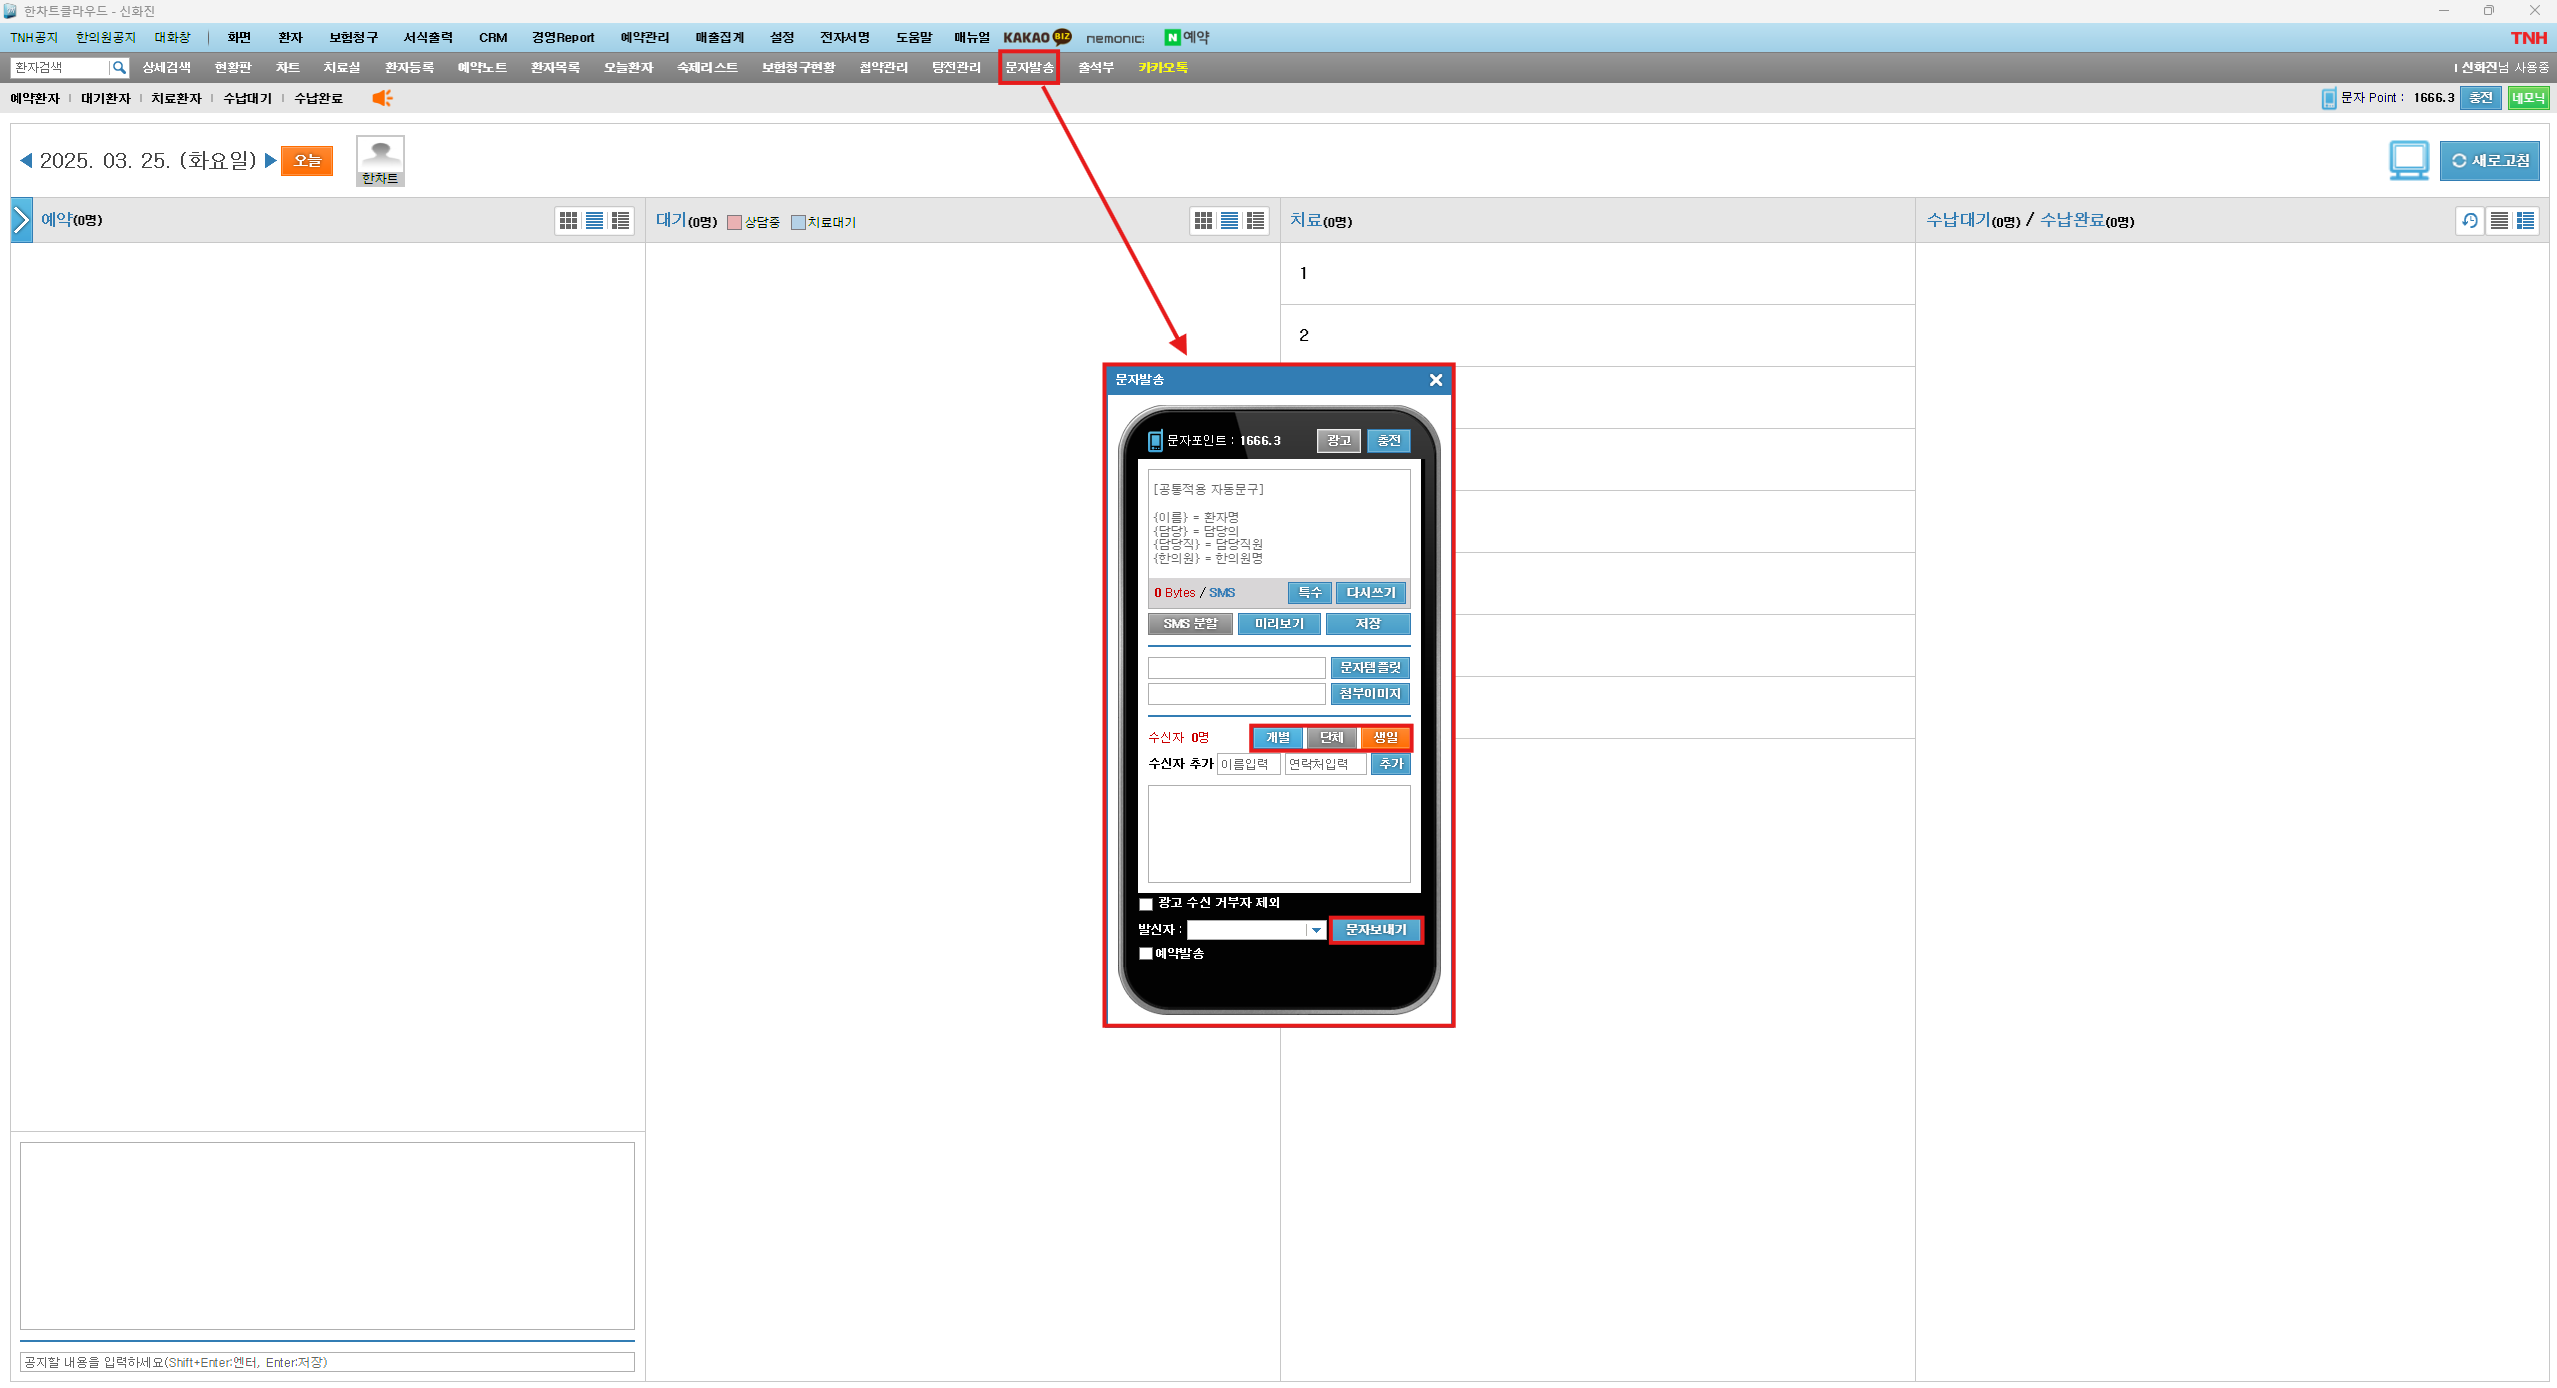The image size is (2557, 1388).
Task: Switch 대기 panel to detailed list view
Action: (1256, 221)
